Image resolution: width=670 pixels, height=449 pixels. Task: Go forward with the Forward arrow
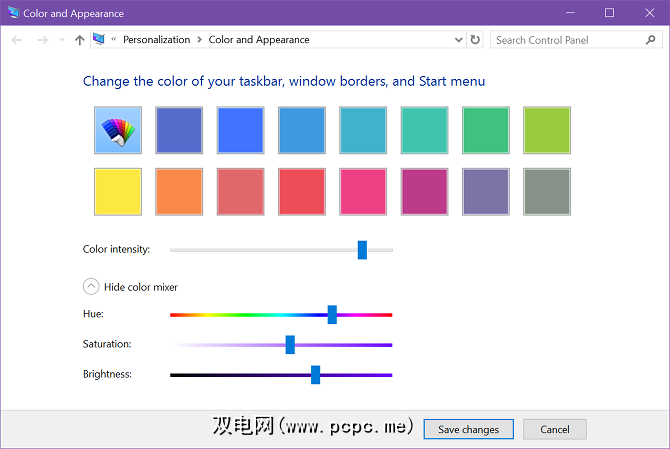coord(42,40)
